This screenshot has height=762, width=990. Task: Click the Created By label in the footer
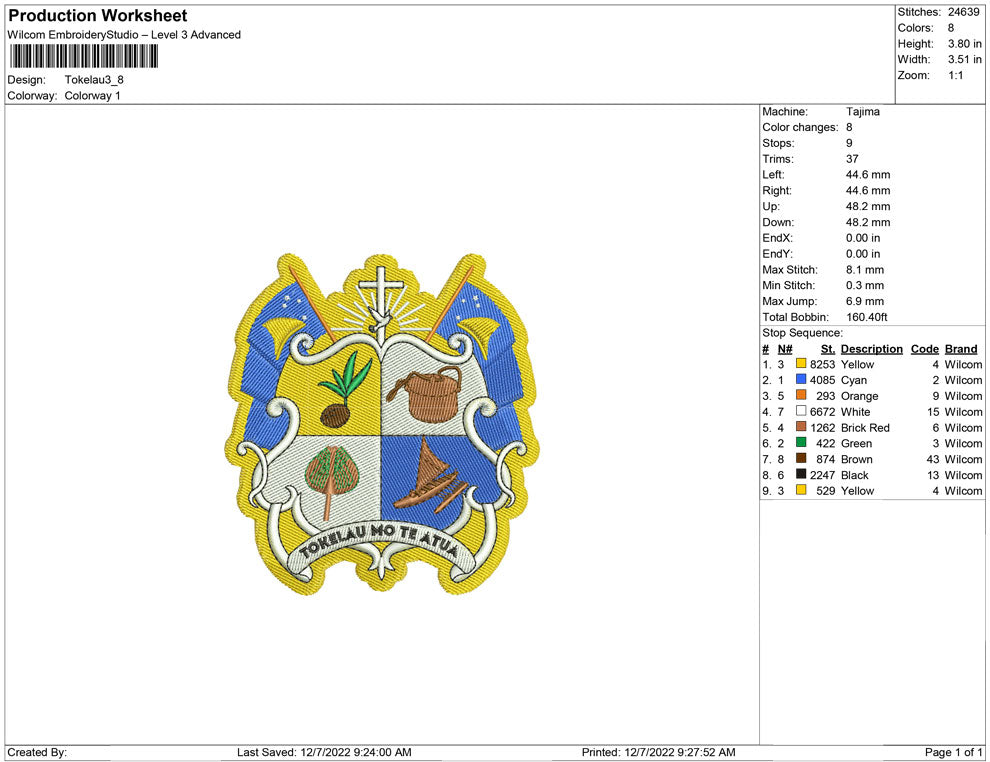pos(37,752)
